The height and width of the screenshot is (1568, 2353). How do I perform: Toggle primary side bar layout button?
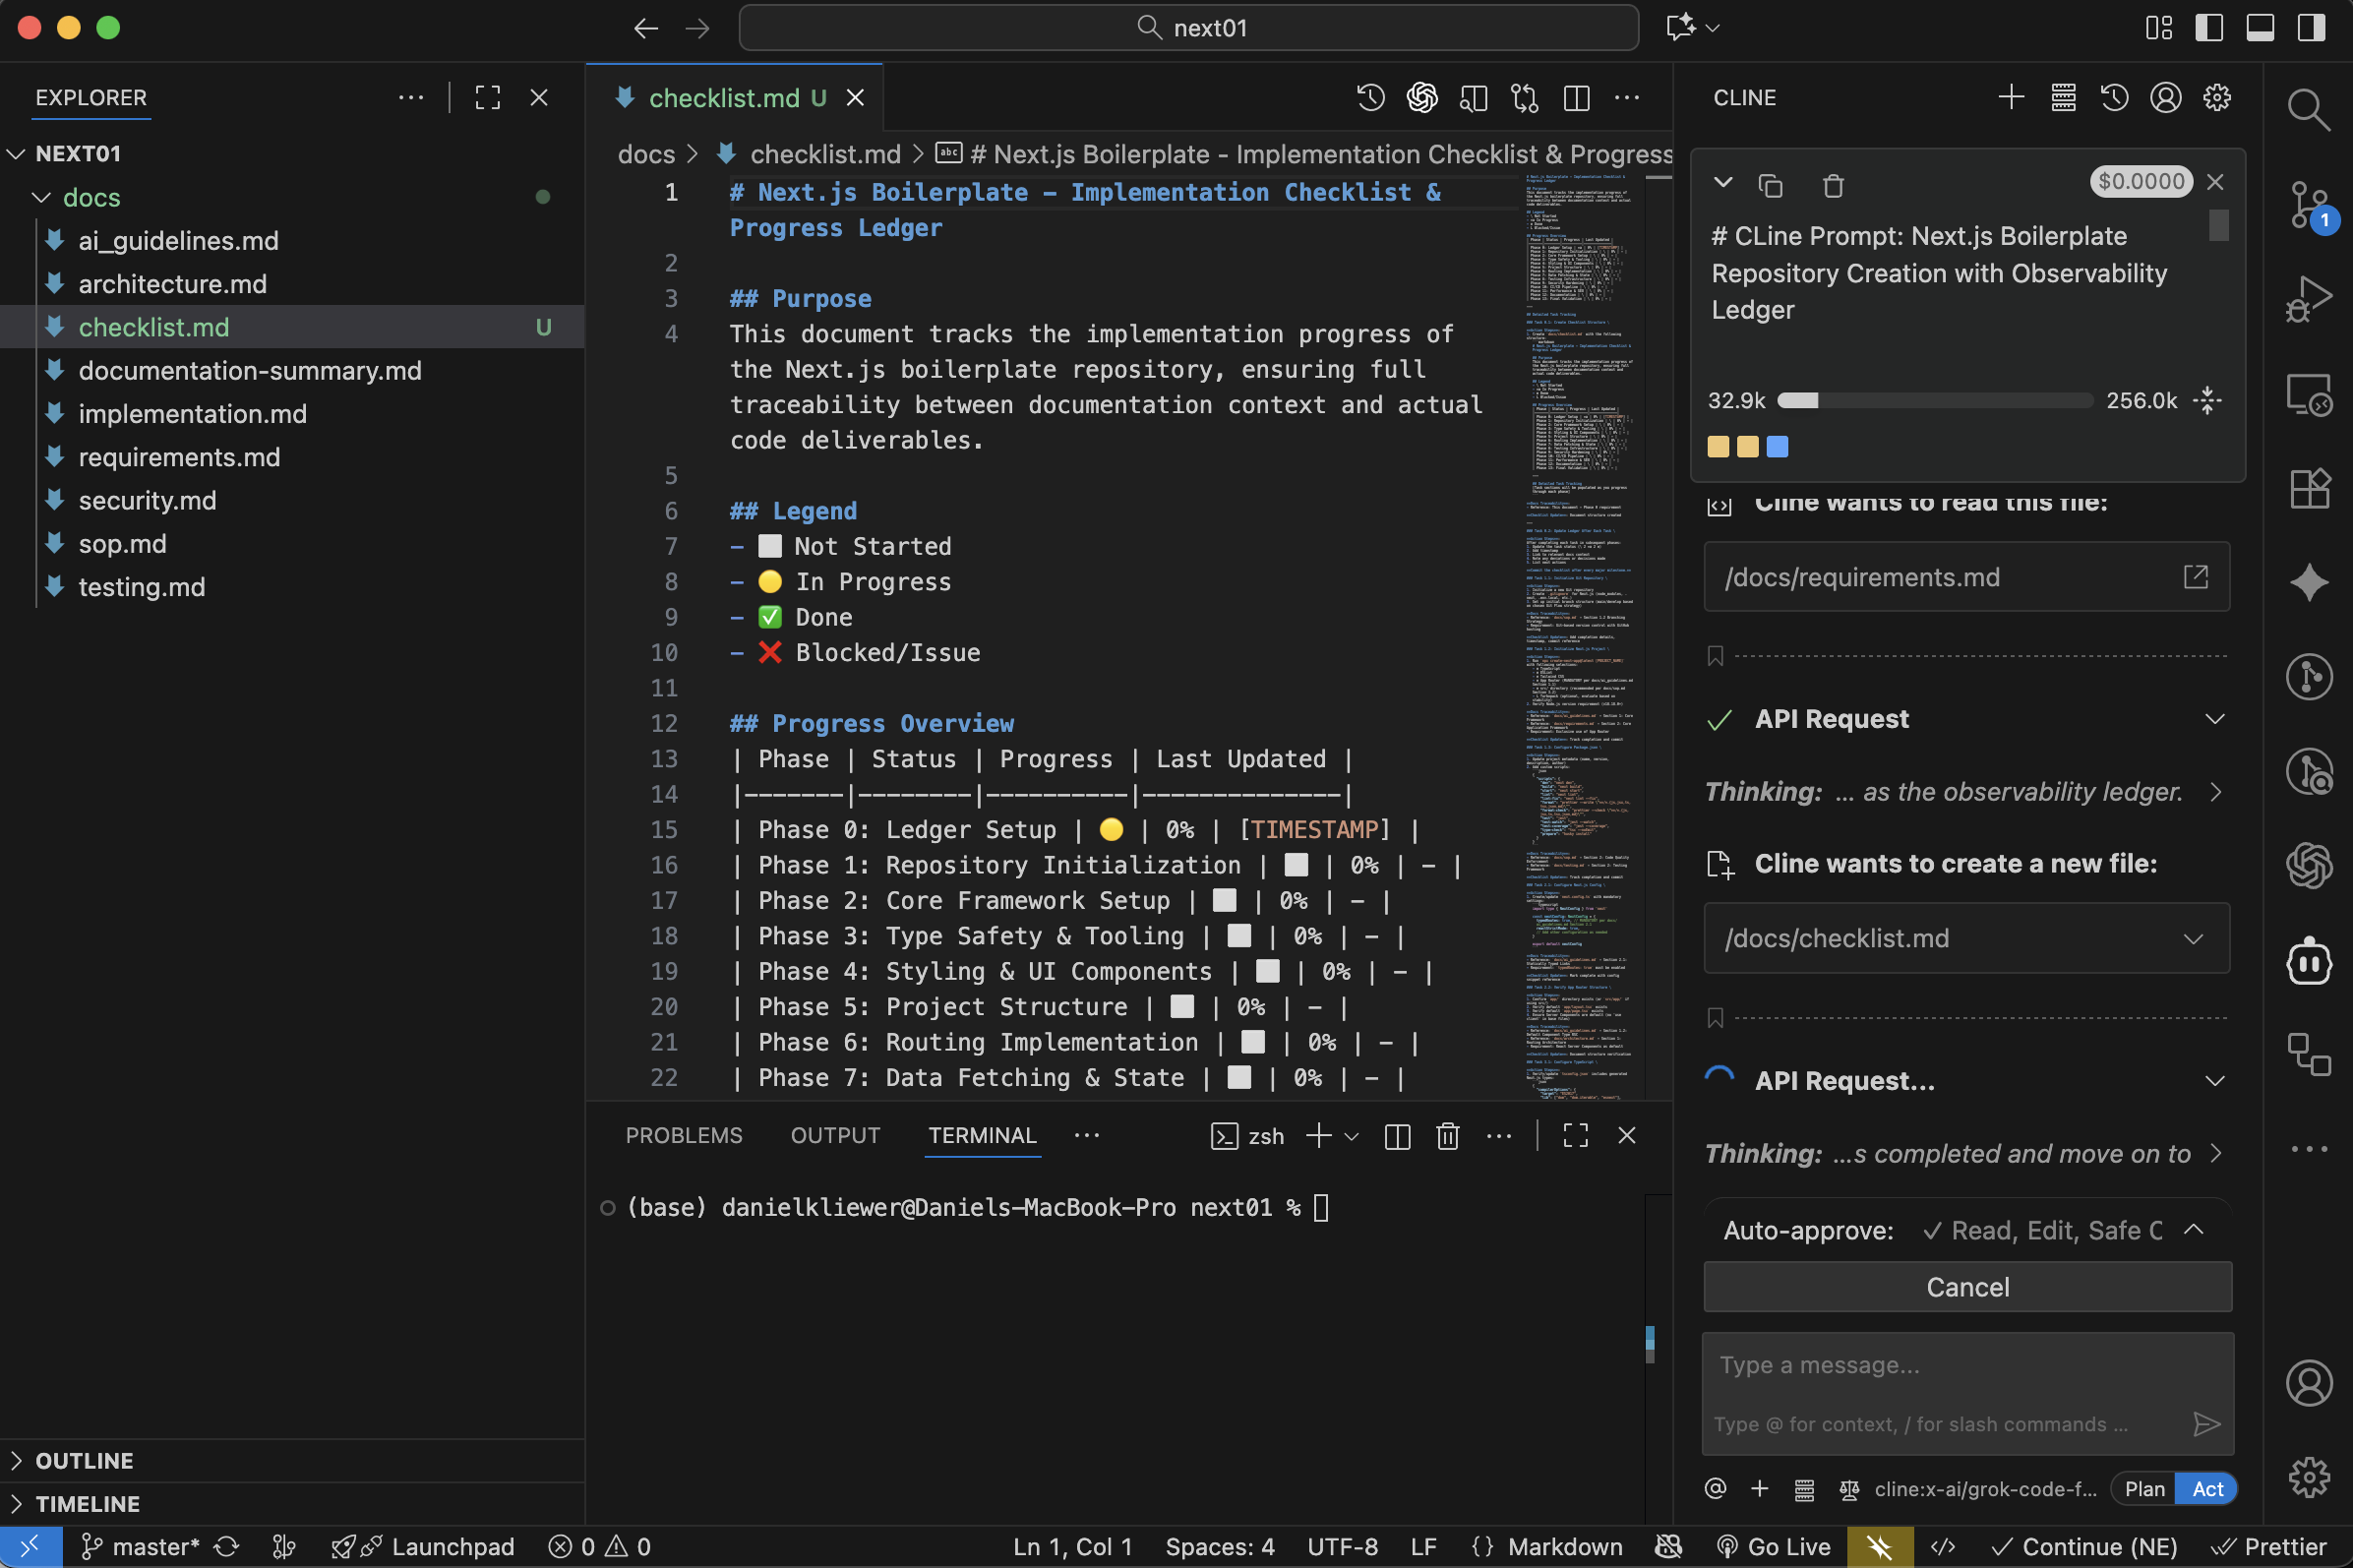[2208, 27]
